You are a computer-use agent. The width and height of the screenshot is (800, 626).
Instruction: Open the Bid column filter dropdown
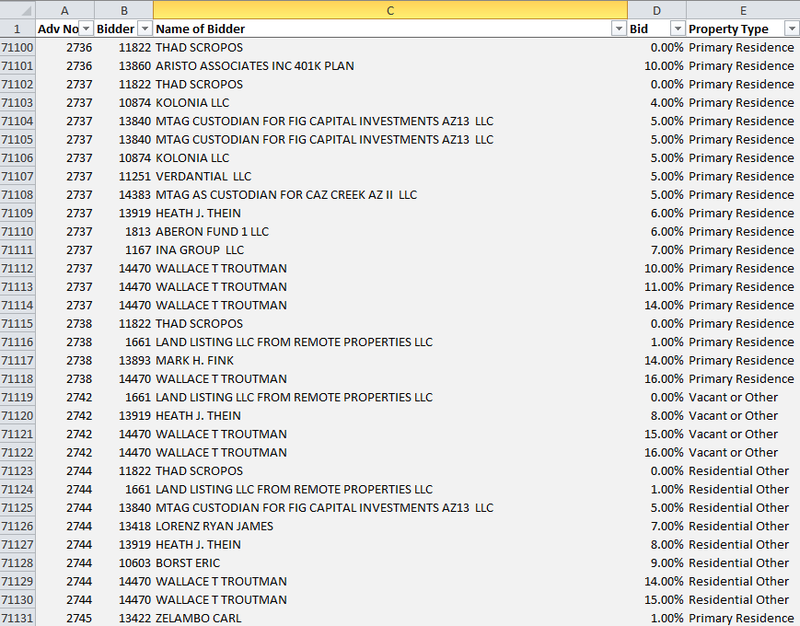point(677,29)
